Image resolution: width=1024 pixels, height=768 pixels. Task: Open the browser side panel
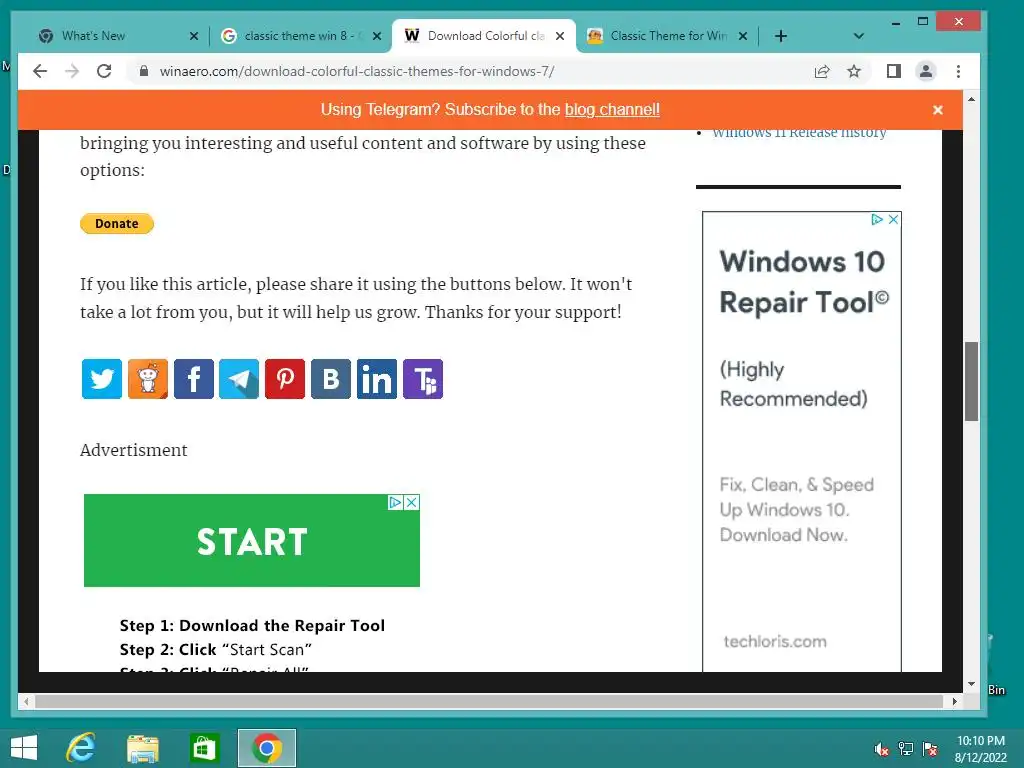893,71
